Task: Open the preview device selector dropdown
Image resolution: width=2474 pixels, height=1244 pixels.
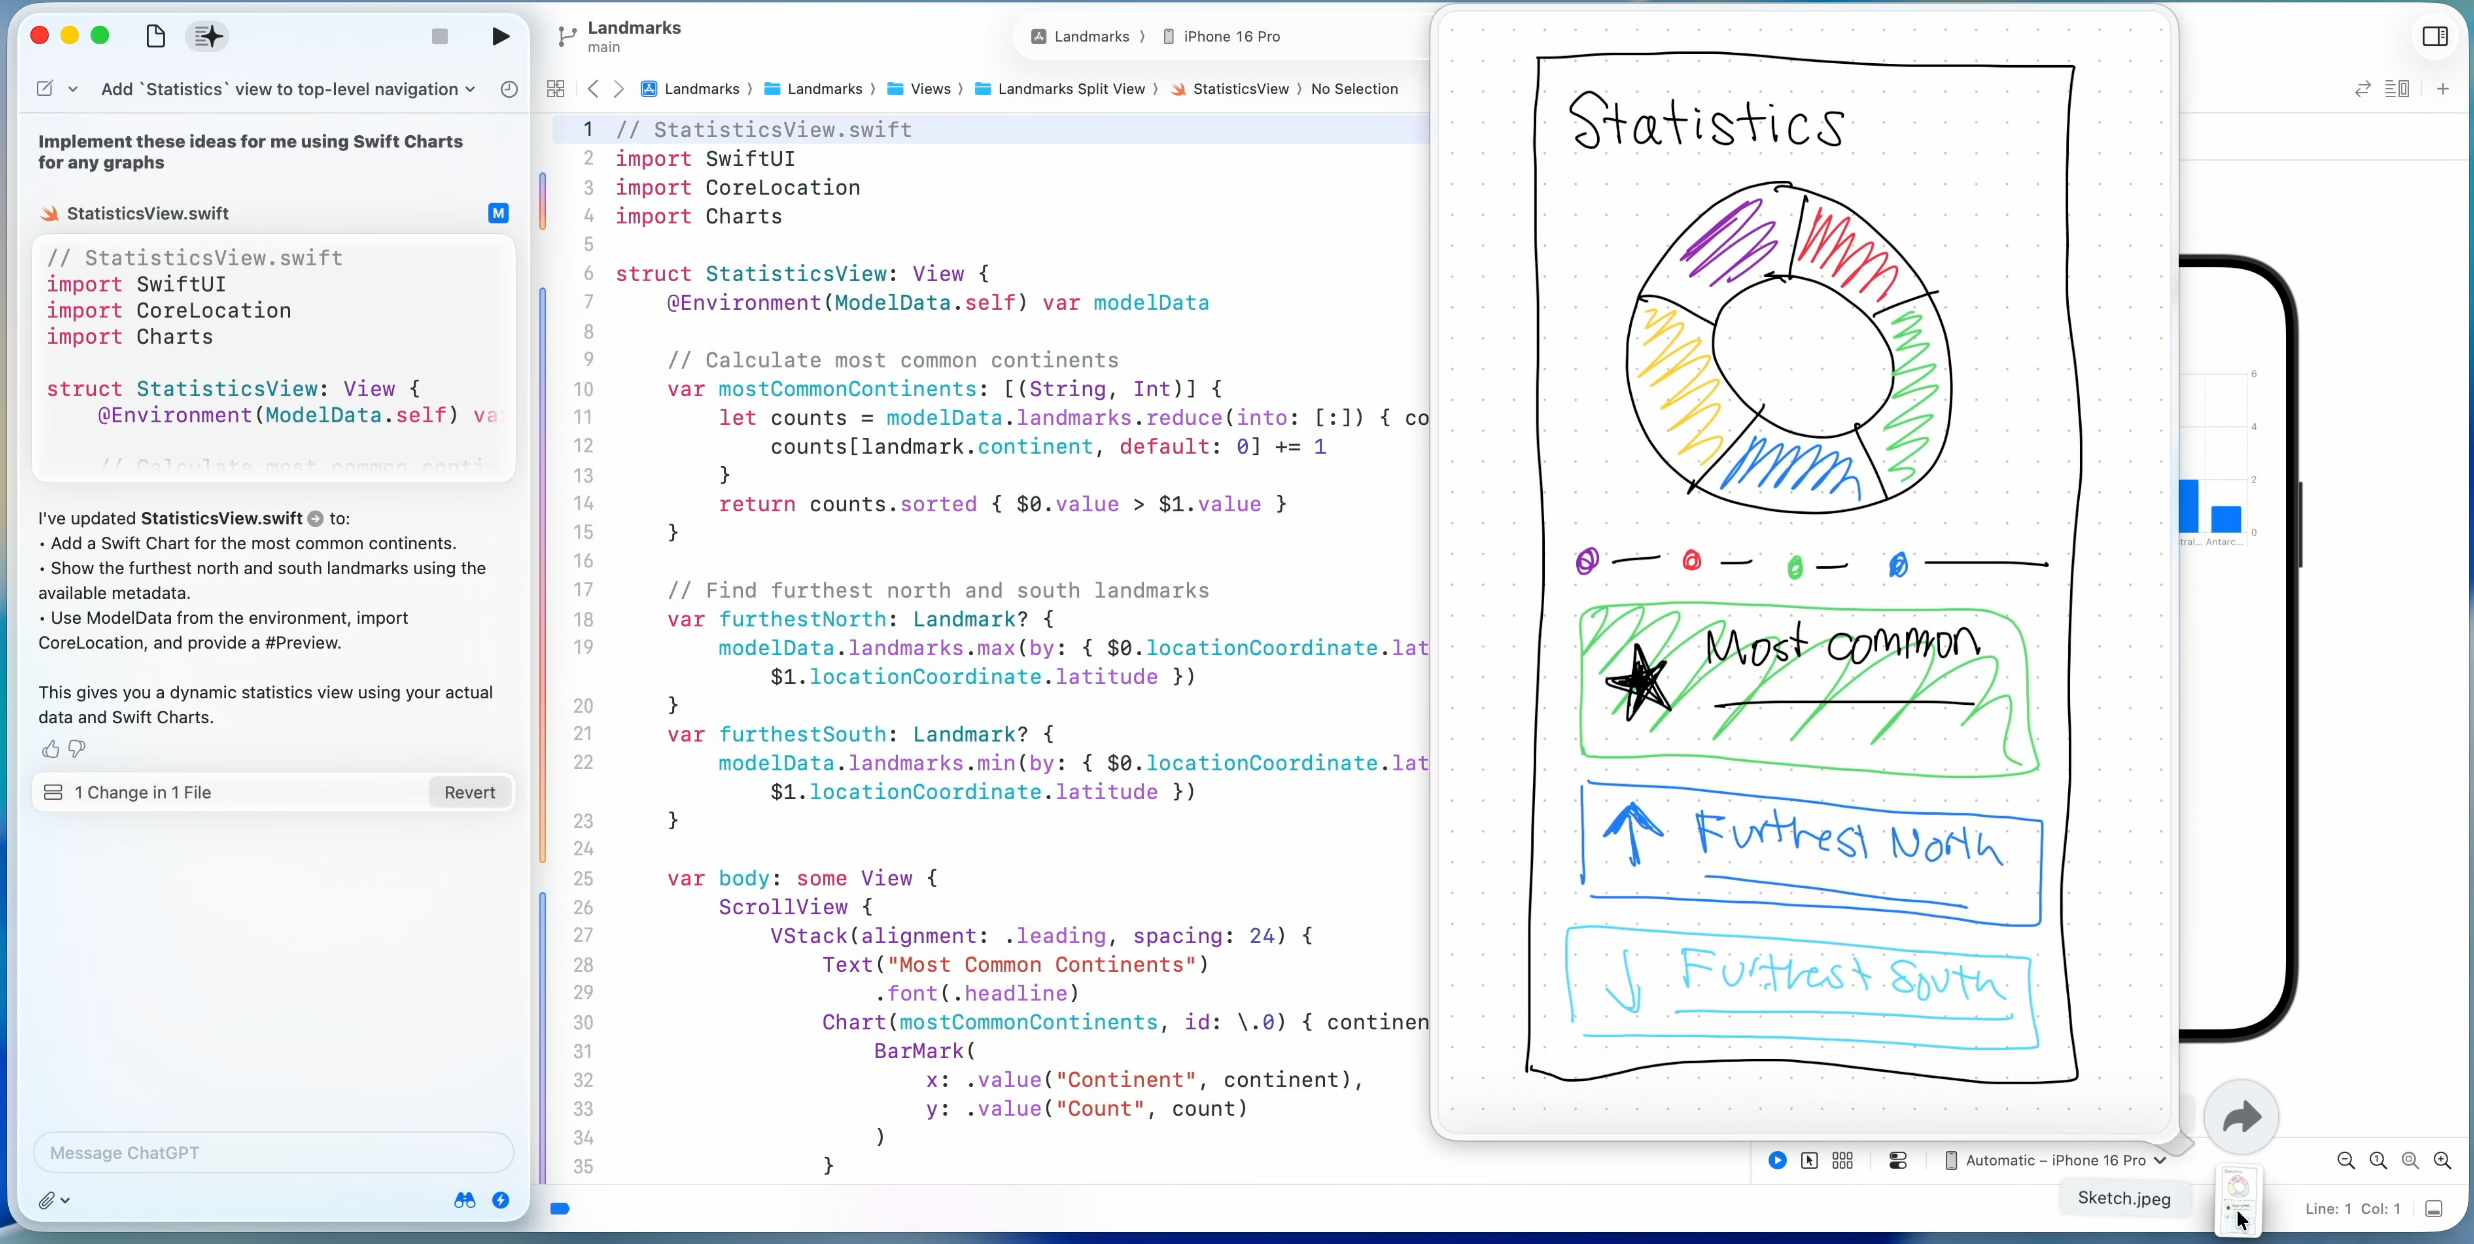Action: [2055, 1160]
